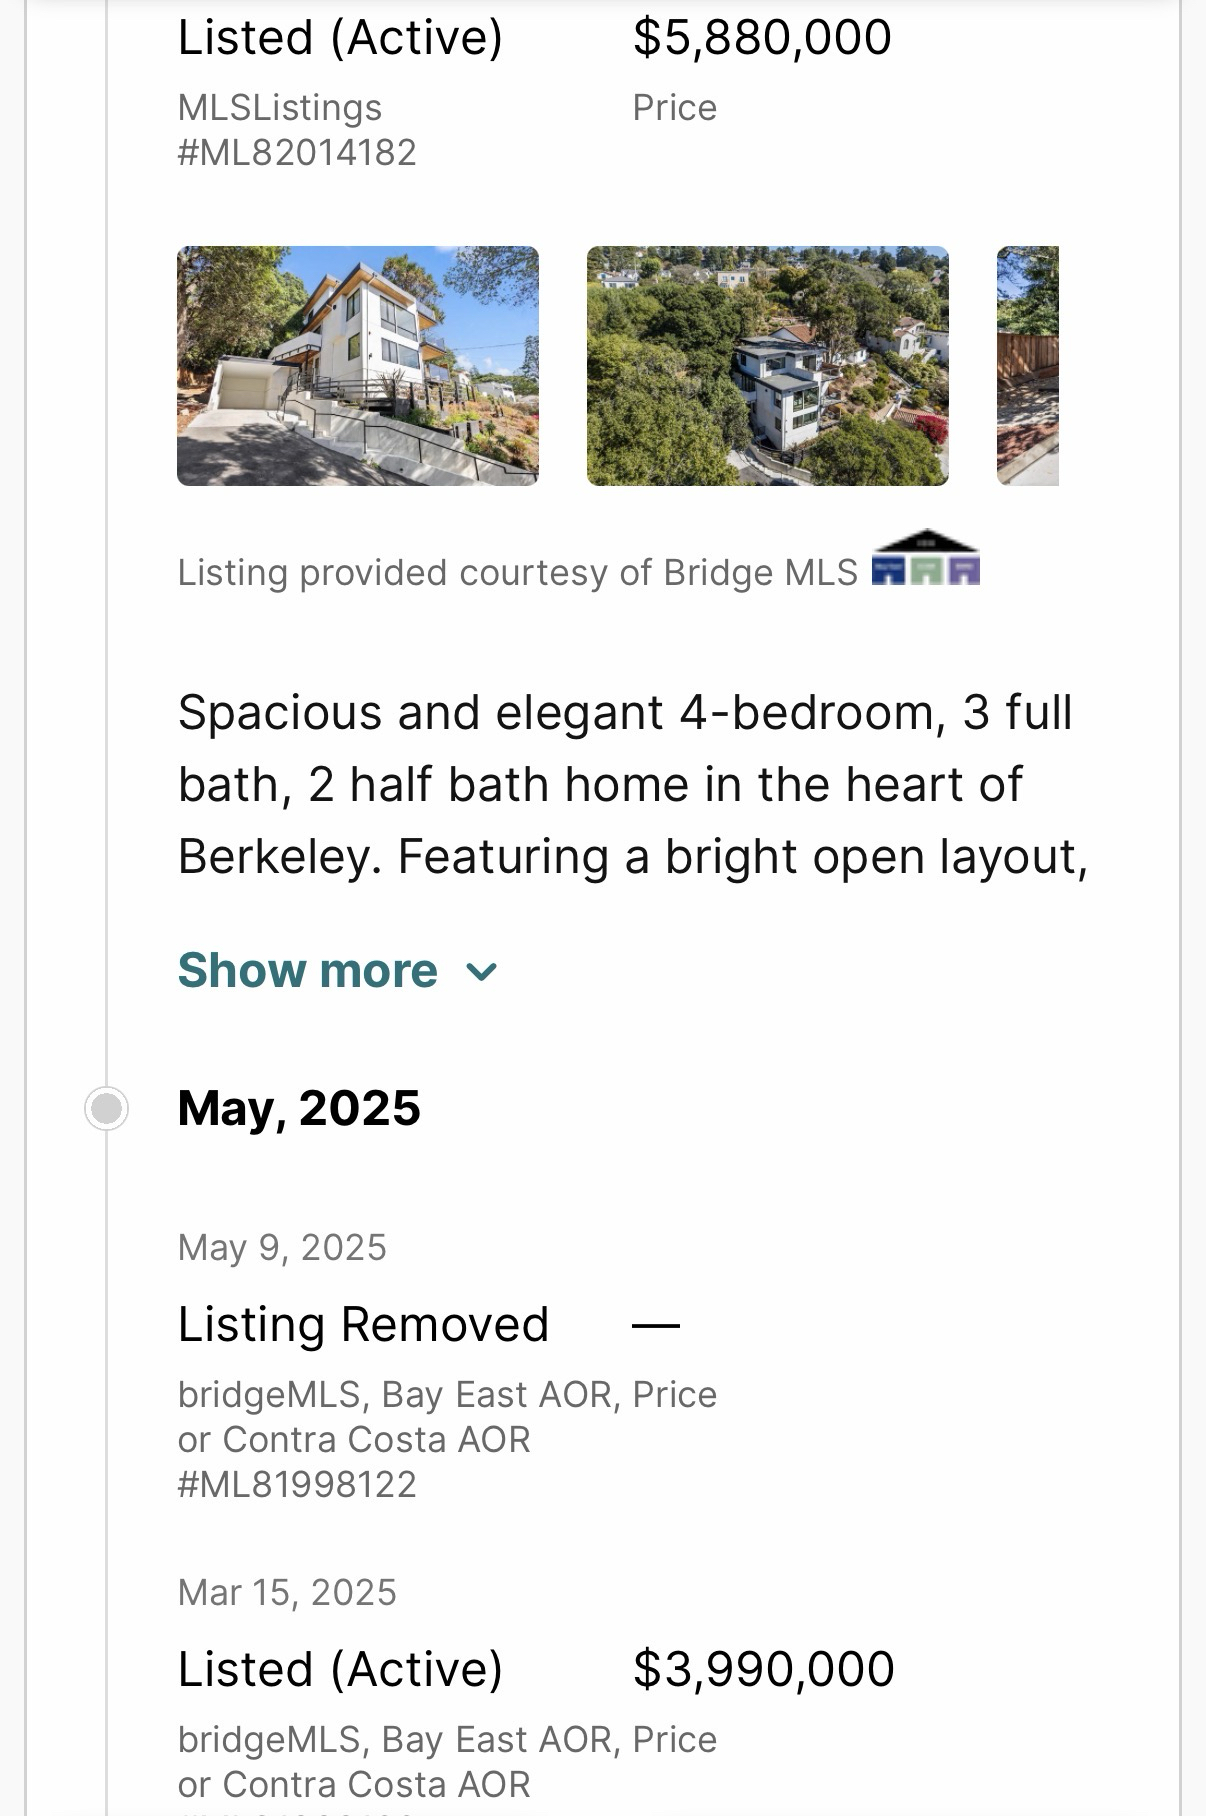
Task: Click the Listing Removed event title
Action: pos(363,1324)
